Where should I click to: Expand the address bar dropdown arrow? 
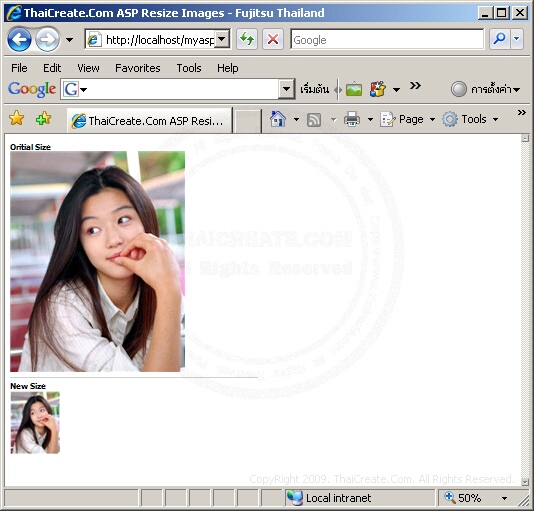222,40
